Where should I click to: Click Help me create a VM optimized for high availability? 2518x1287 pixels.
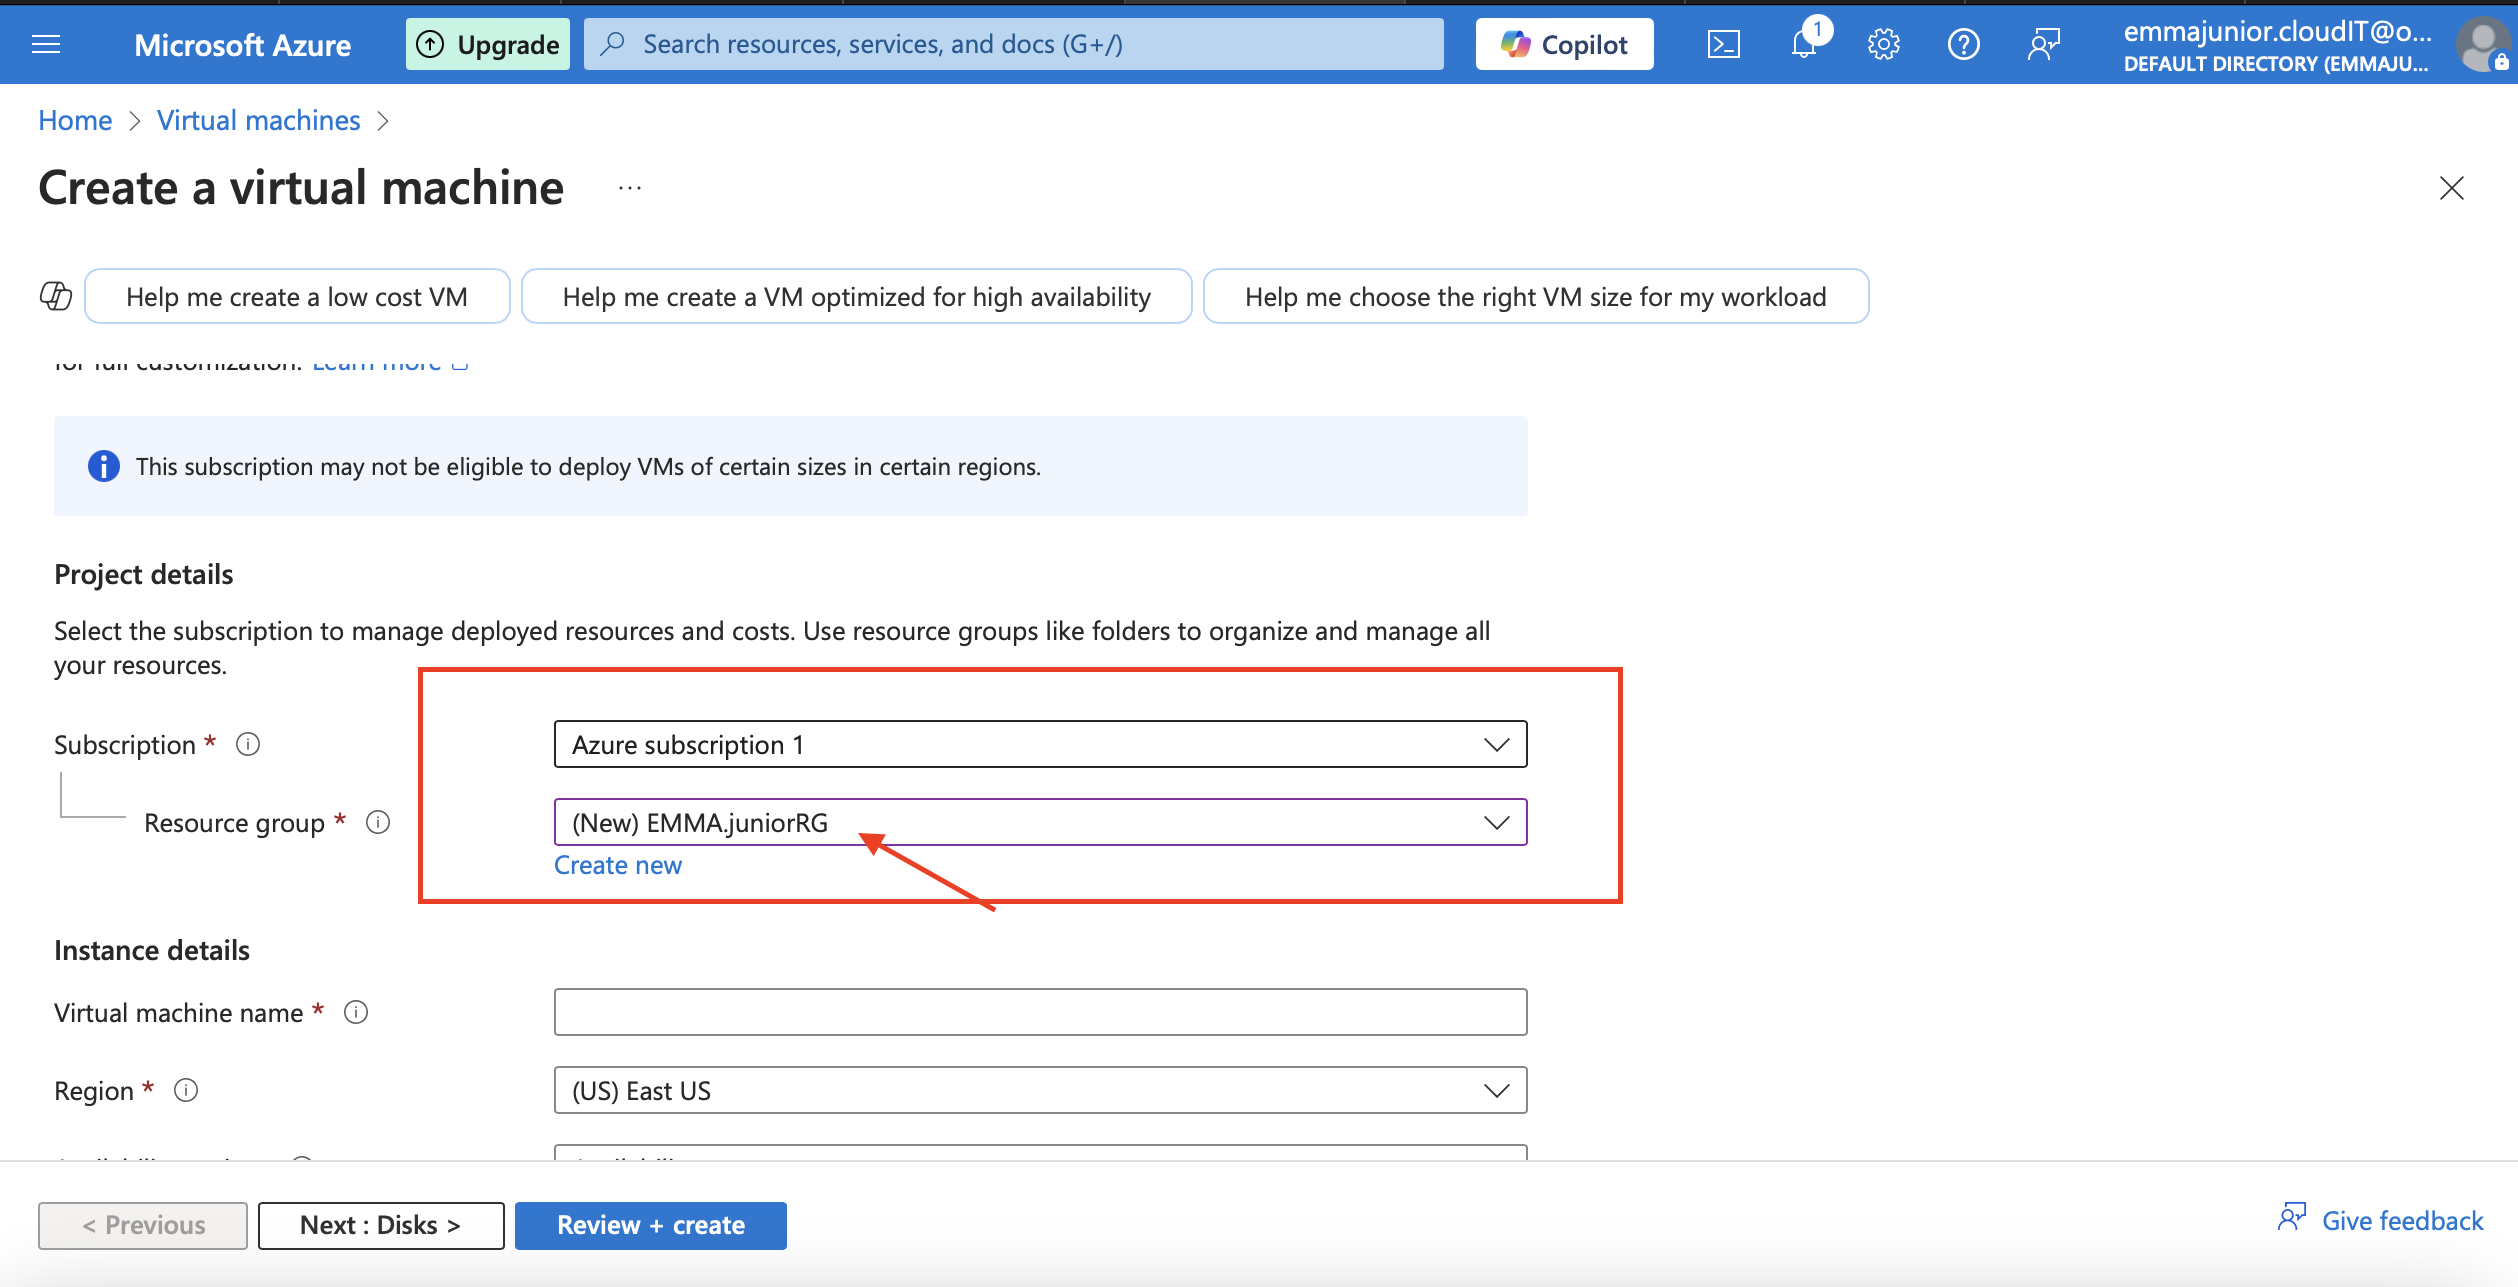click(x=856, y=296)
